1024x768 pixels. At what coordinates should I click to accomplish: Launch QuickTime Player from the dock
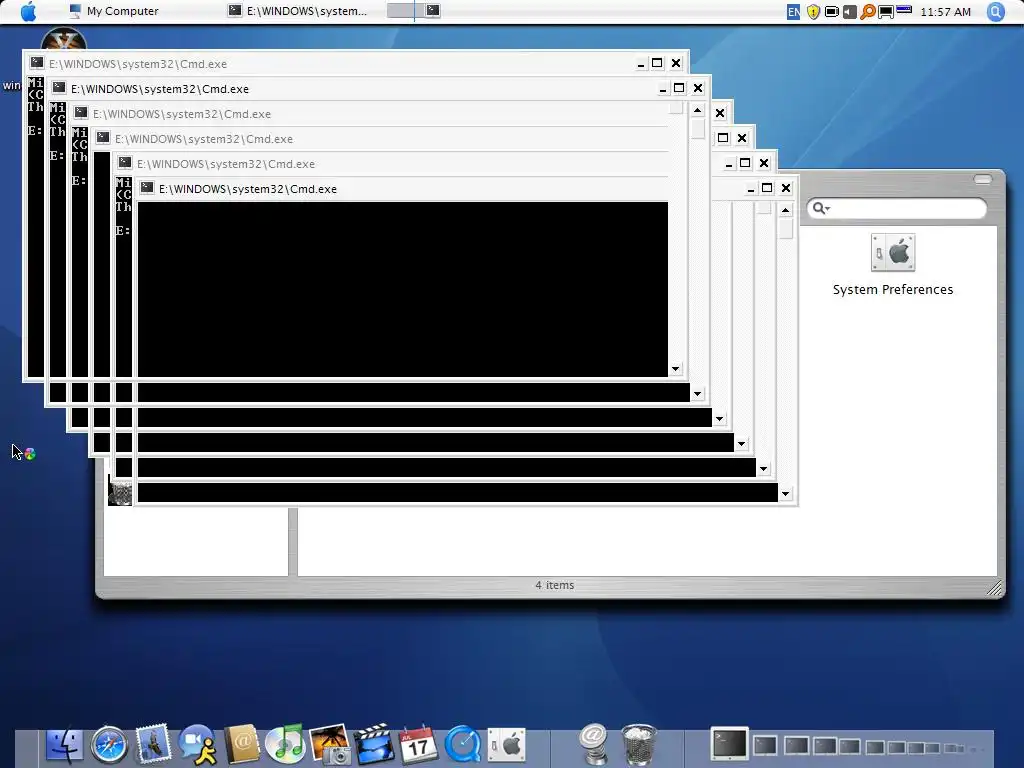462,744
